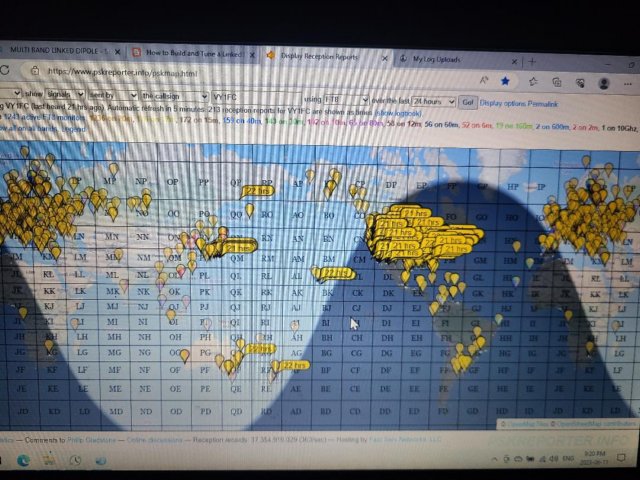
Task: Open the Online discussions footer link
Action: (x=154, y=440)
